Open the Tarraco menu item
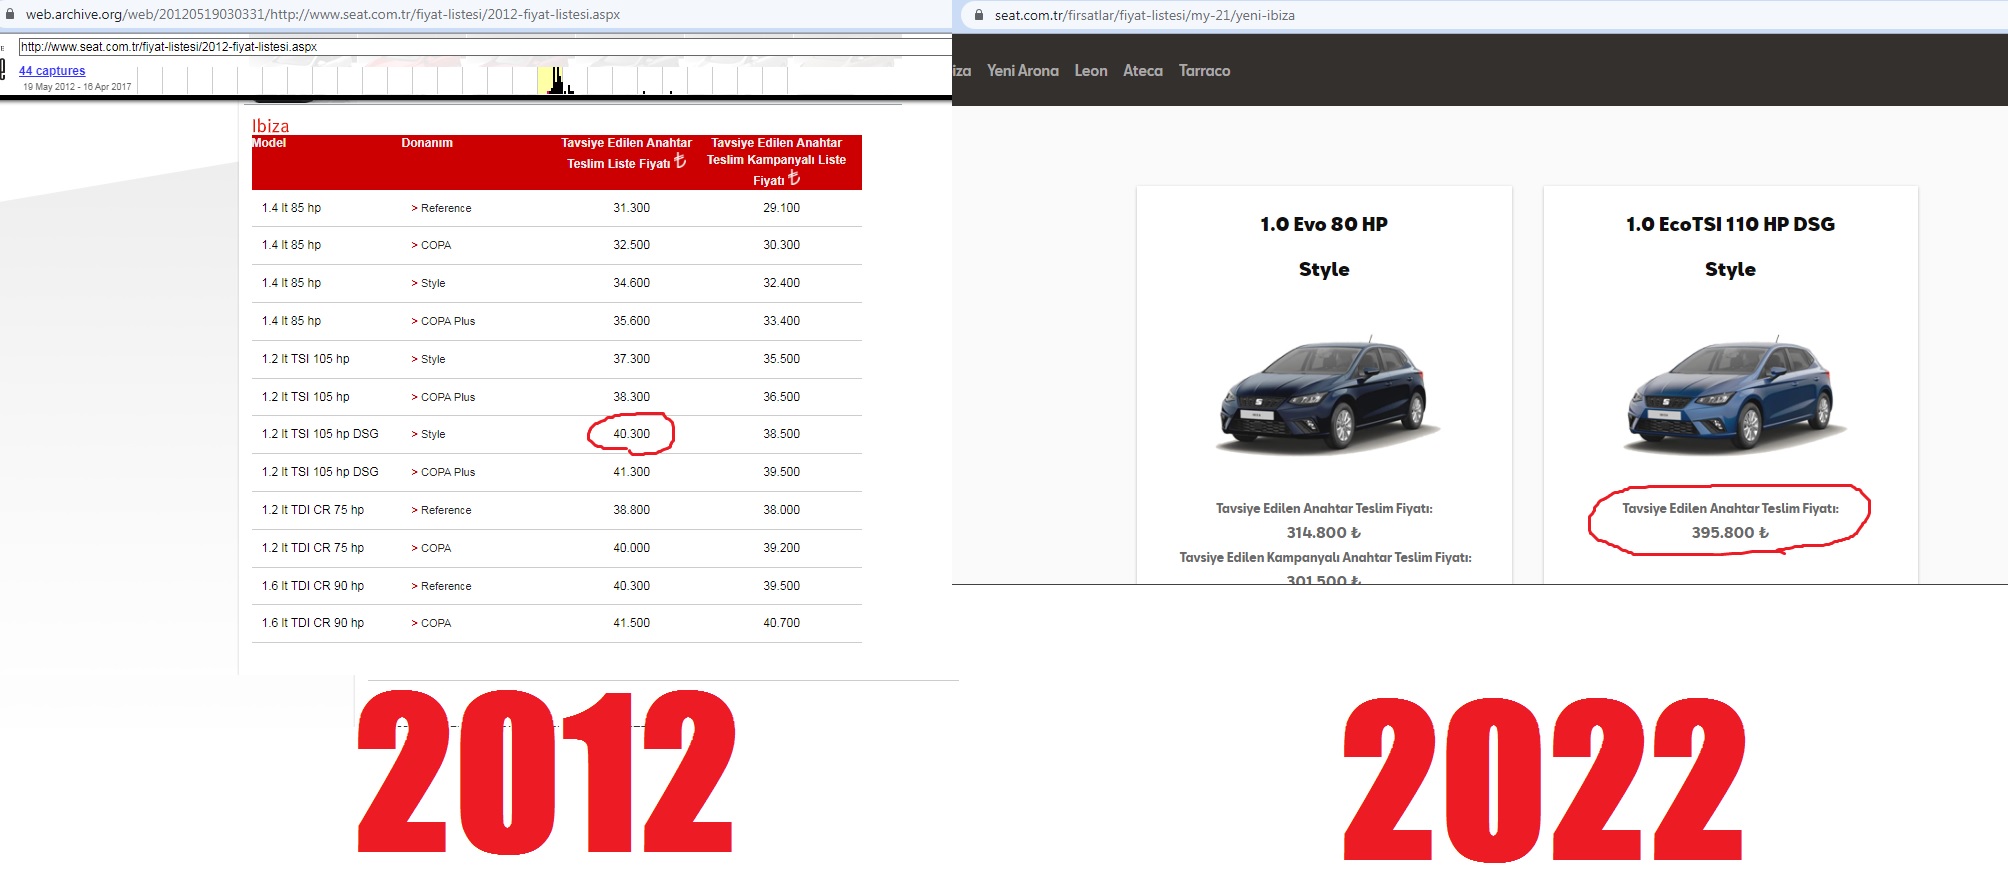Image resolution: width=2008 pixels, height=888 pixels. [1204, 70]
